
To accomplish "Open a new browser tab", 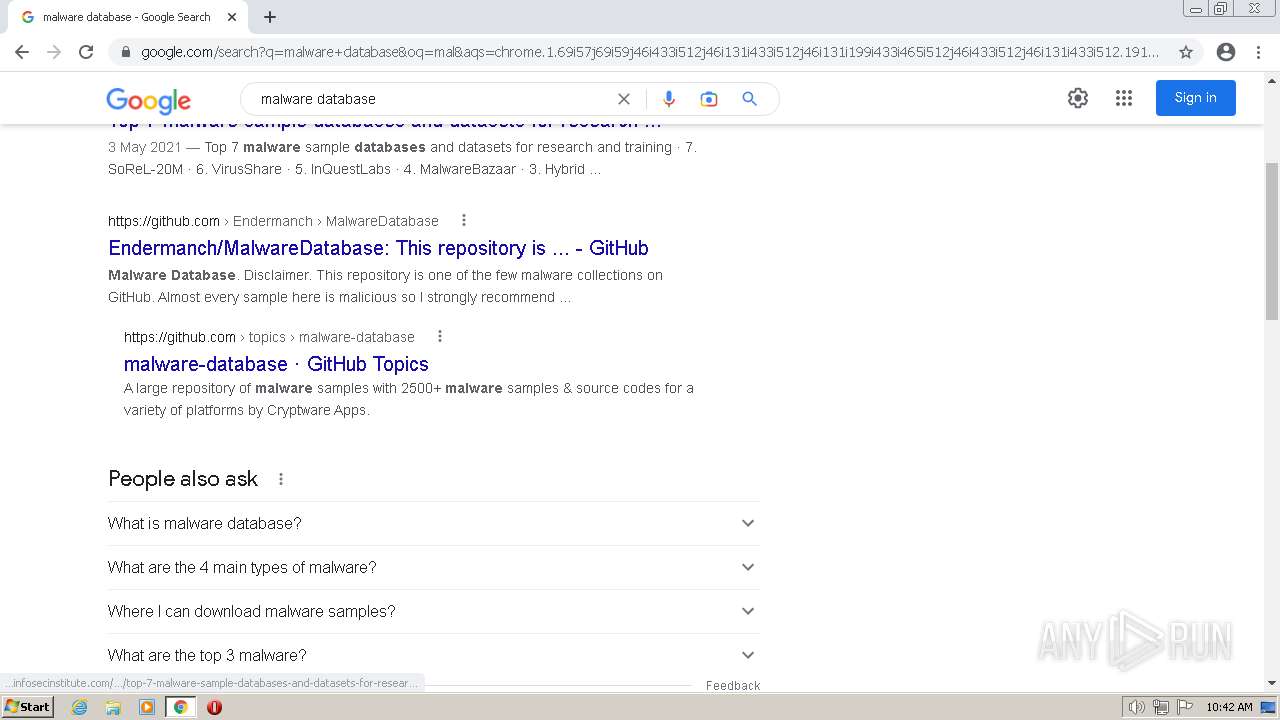I will (270, 17).
